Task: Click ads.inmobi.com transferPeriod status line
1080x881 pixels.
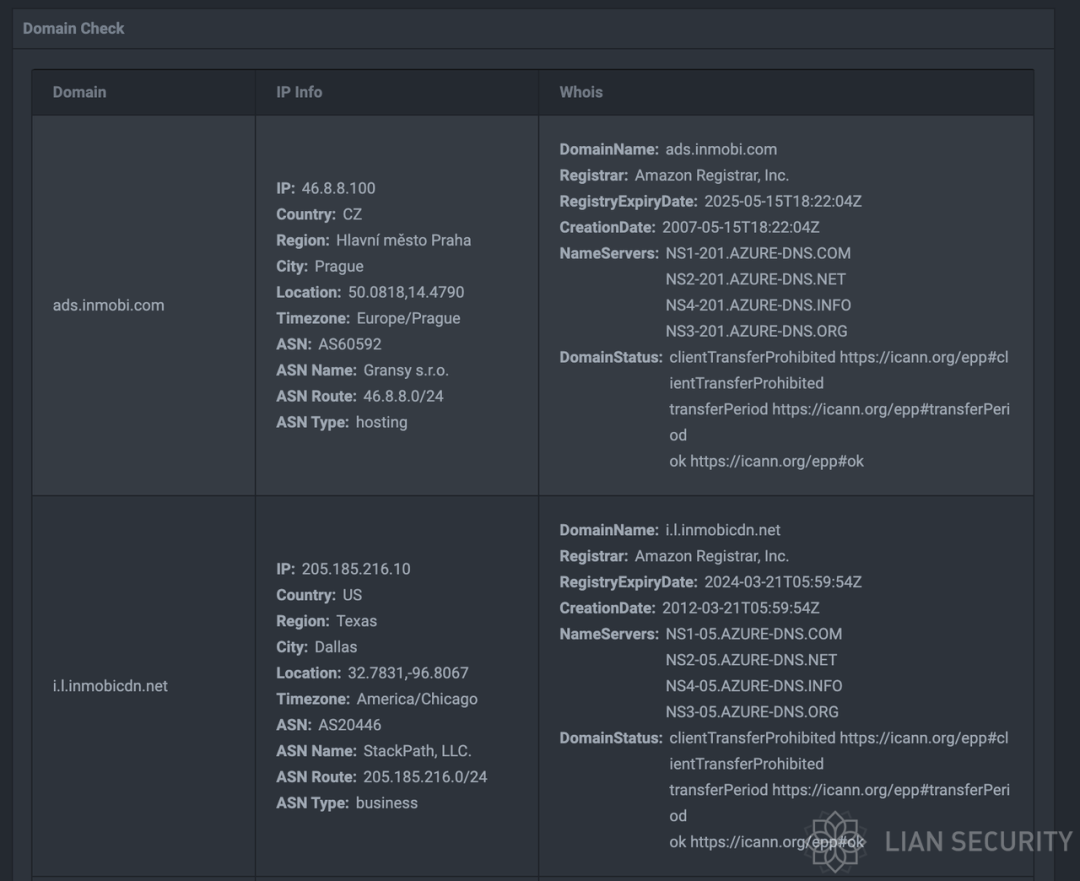Action: click(x=840, y=422)
